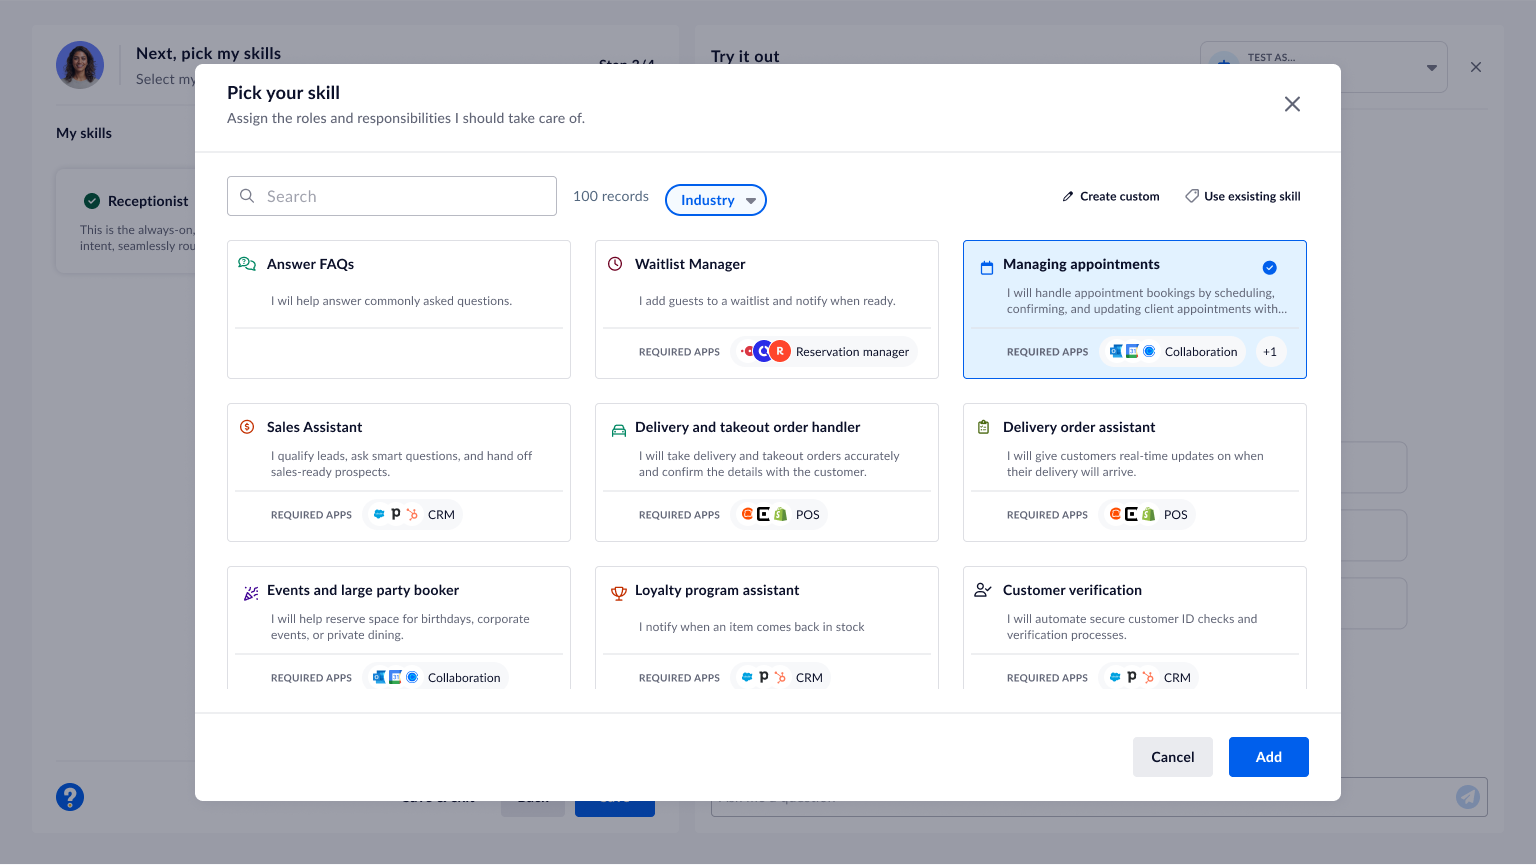Click the magnifier icon in the search box

pyautogui.click(x=247, y=196)
